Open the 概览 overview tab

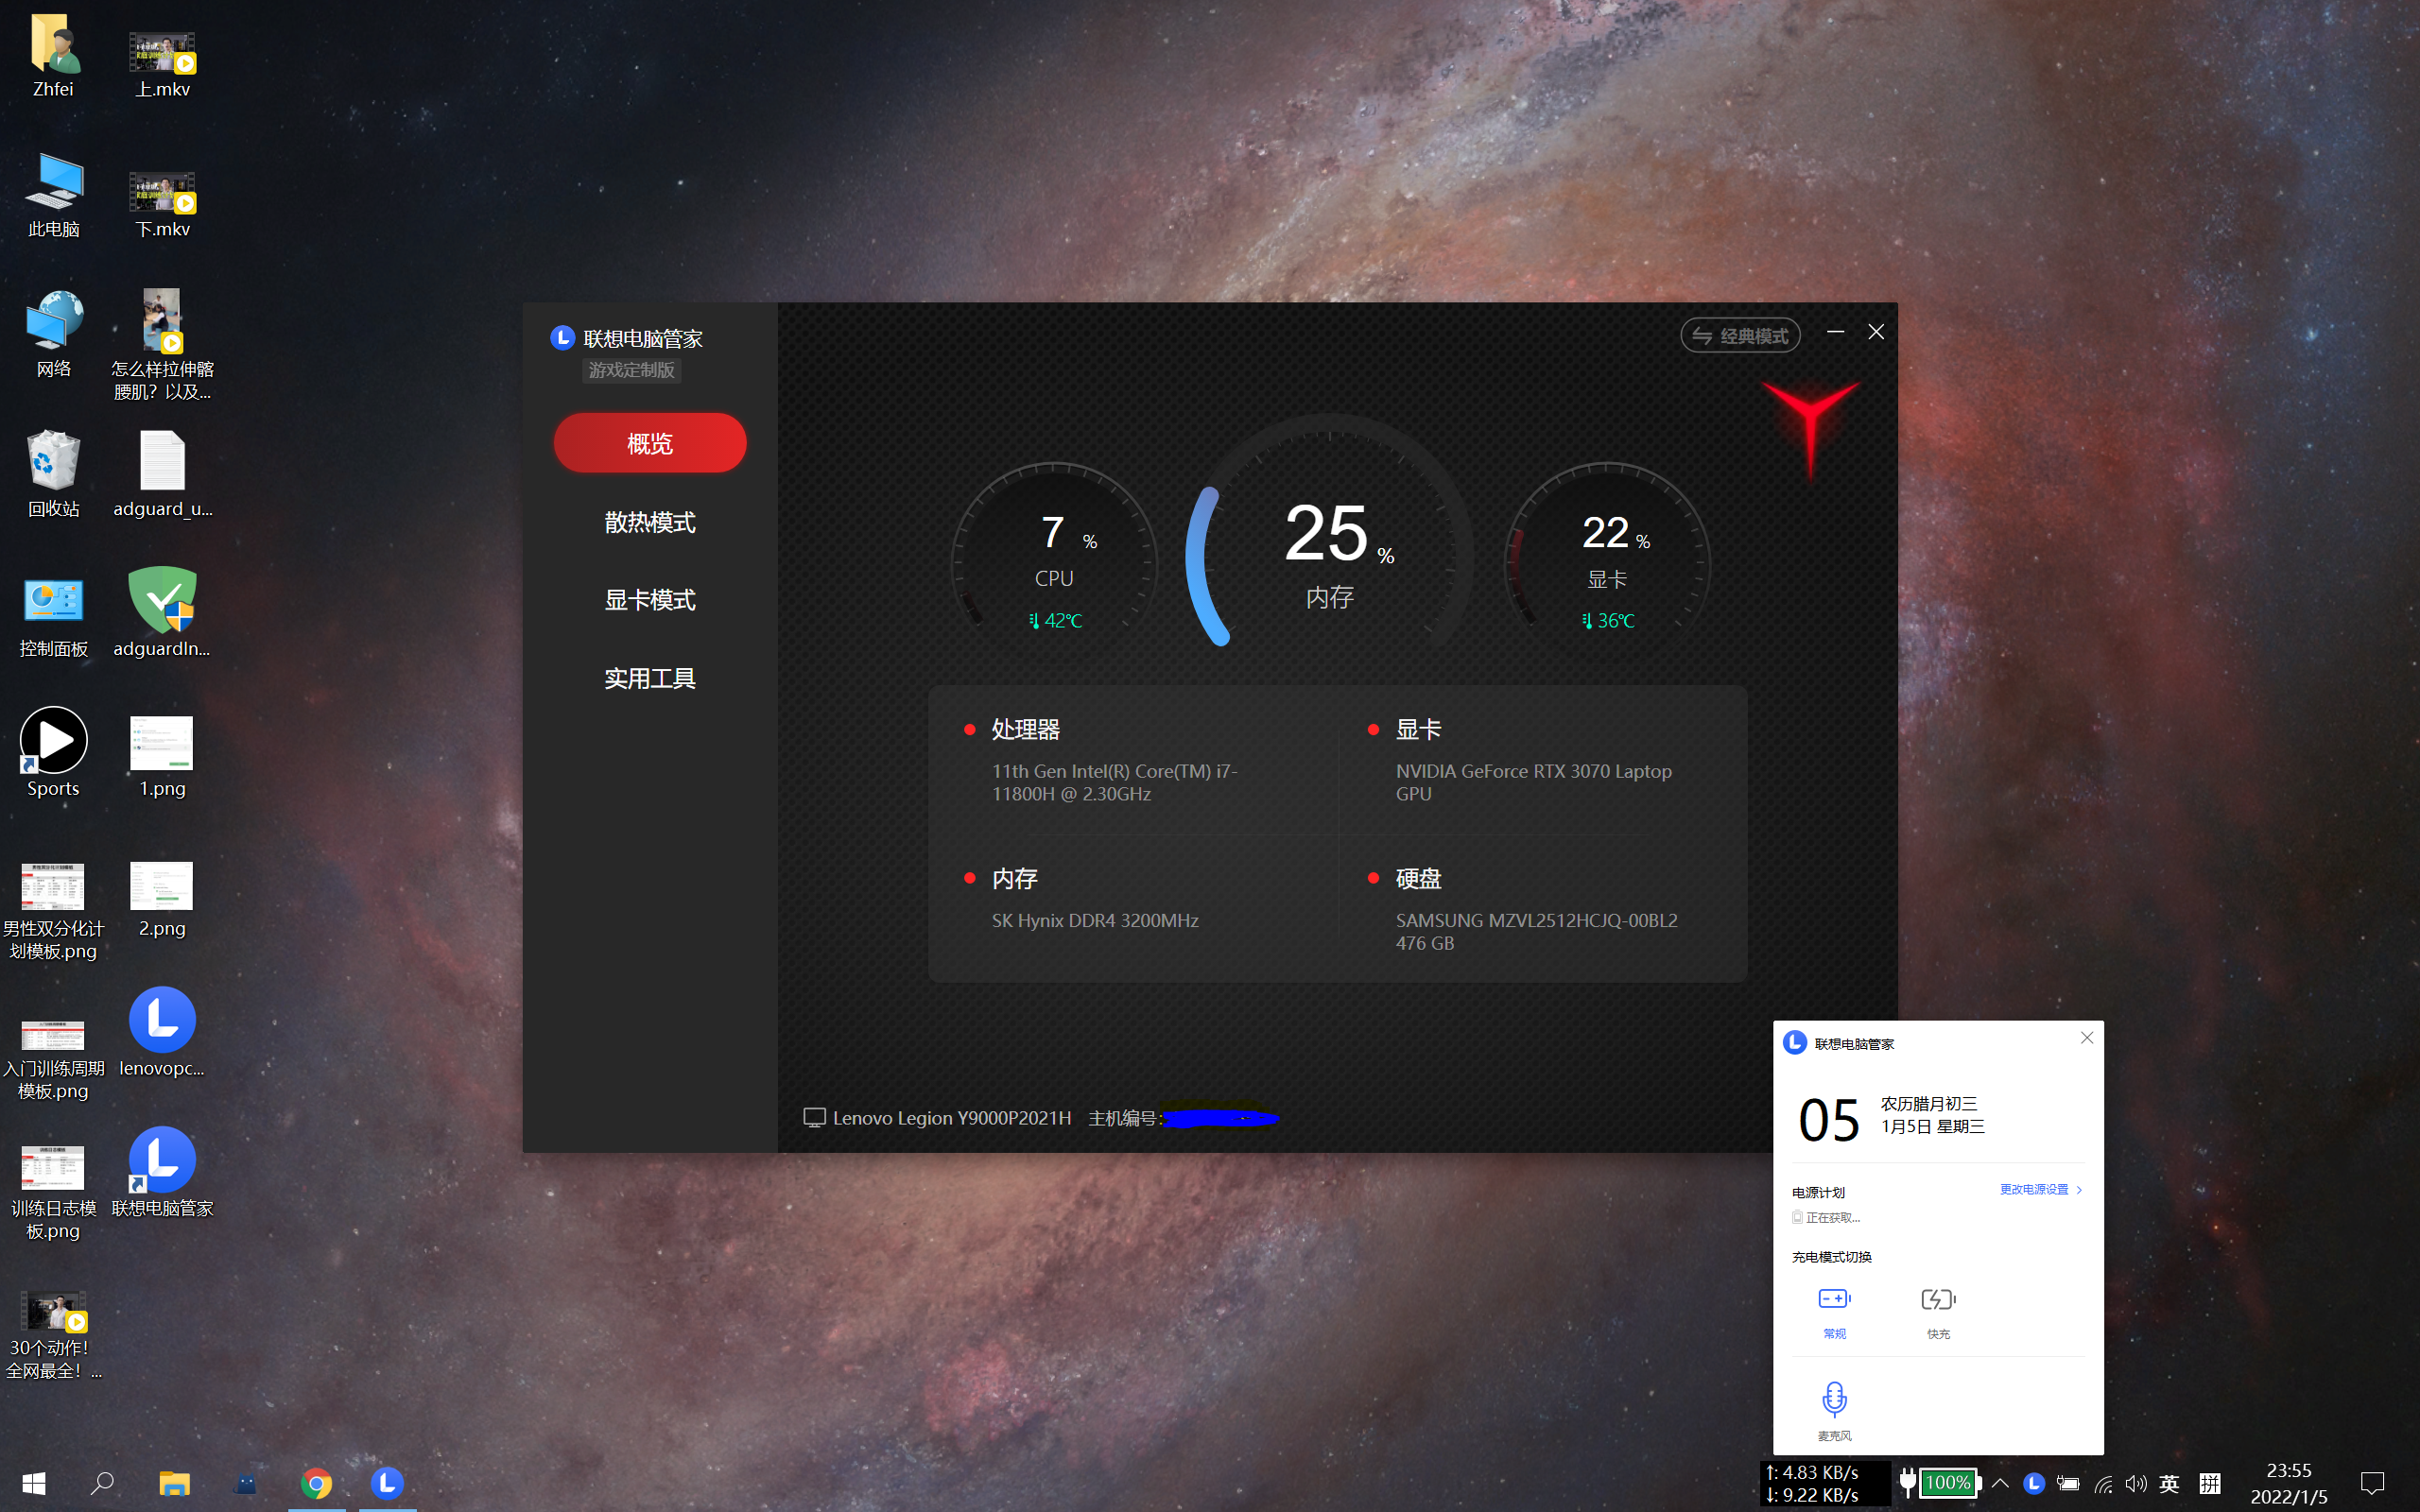650,443
